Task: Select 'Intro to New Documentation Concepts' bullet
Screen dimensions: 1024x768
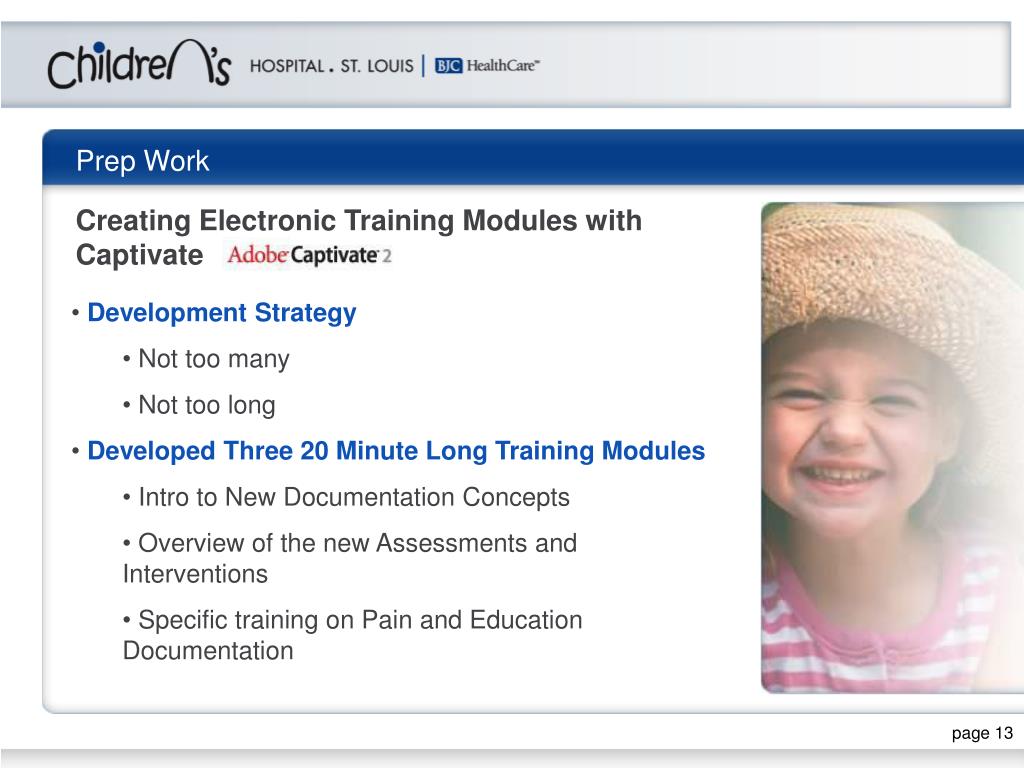Action: click(354, 497)
